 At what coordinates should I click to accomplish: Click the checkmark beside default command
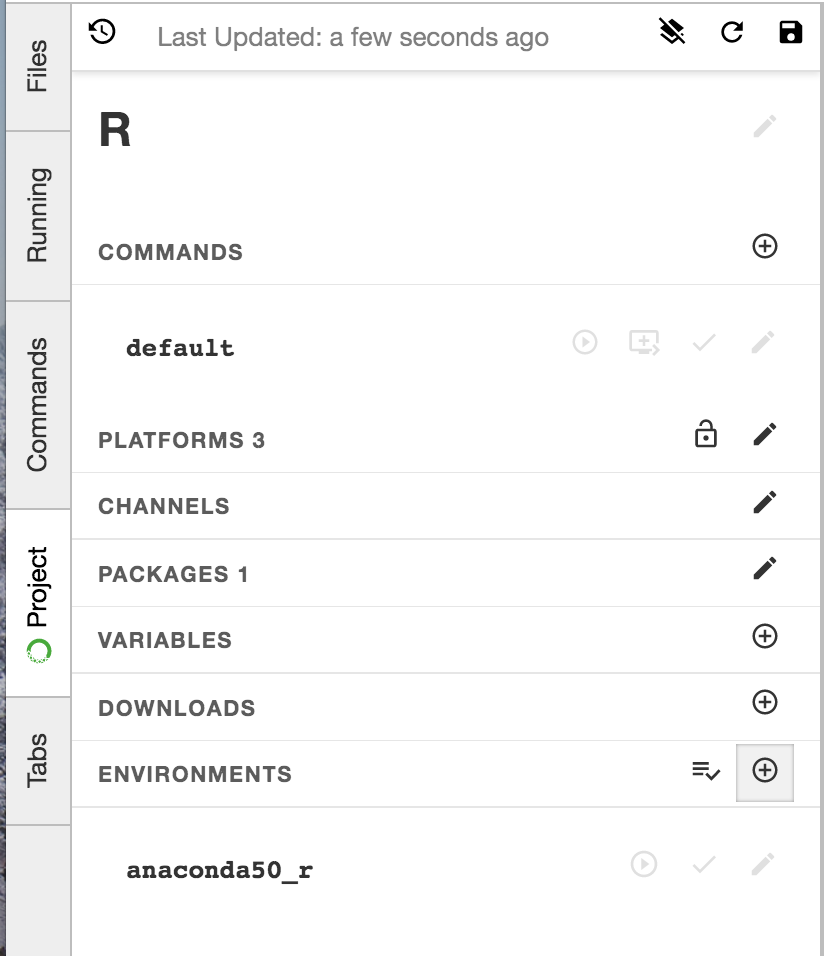click(x=704, y=343)
